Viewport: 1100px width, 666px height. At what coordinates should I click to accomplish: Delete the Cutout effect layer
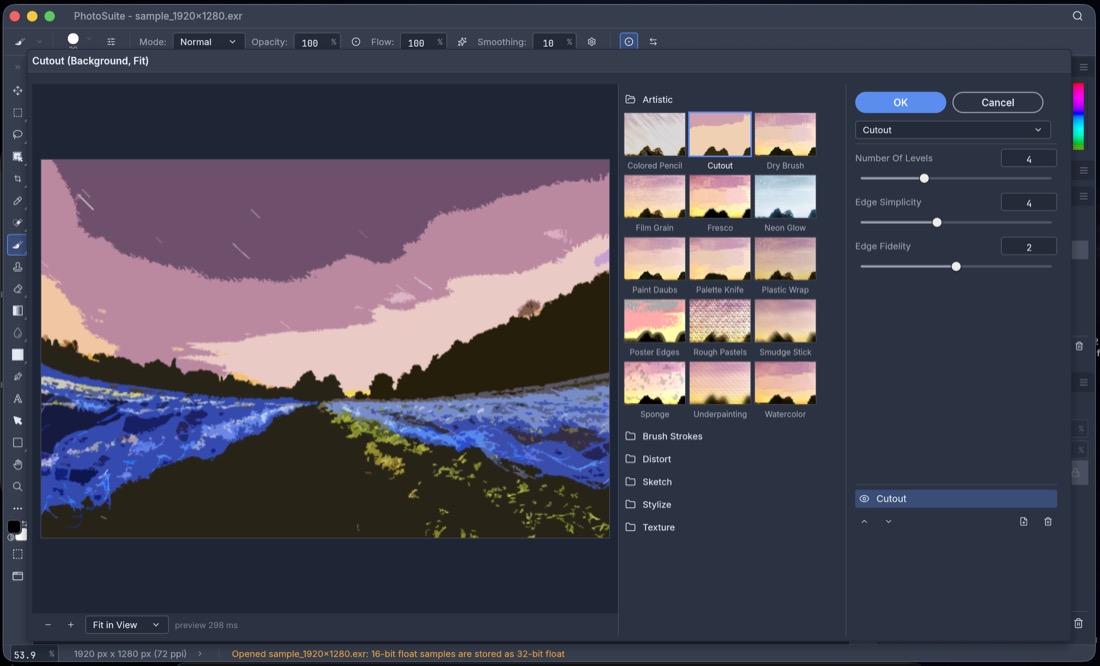[x=1048, y=521]
